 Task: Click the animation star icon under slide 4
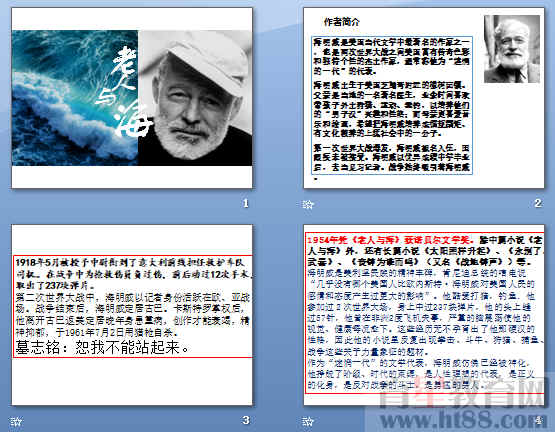click(x=308, y=421)
